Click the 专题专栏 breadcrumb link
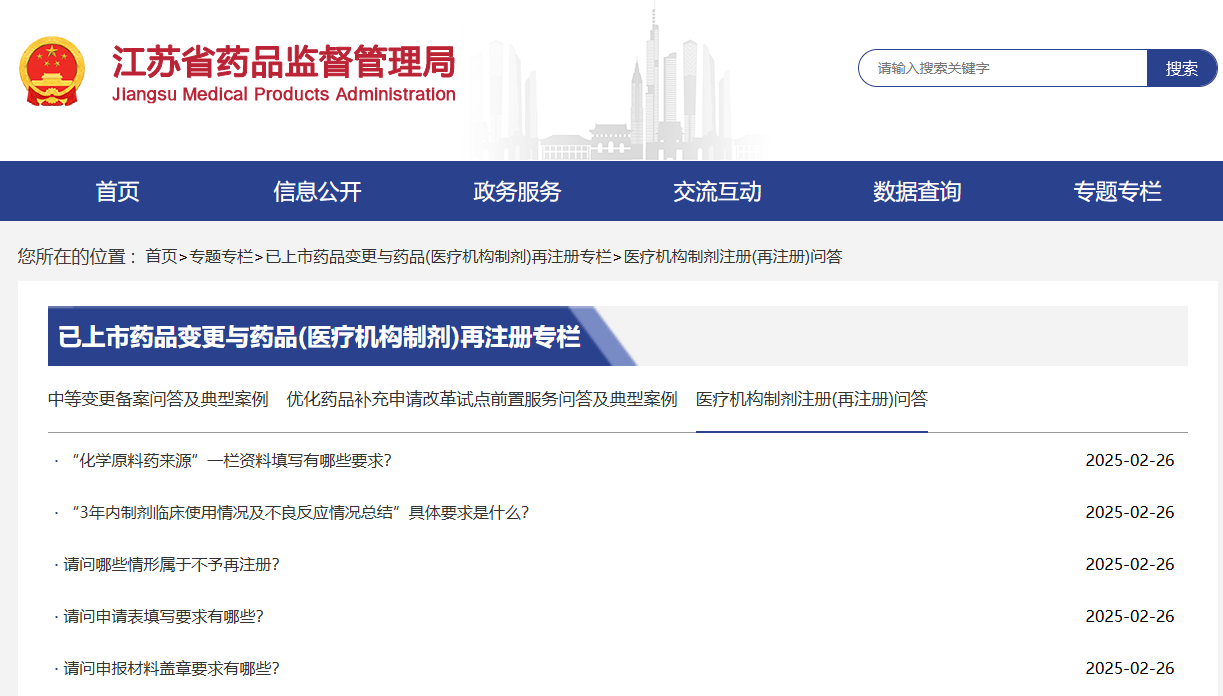This screenshot has height=696, width=1223. tap(221, 257)
